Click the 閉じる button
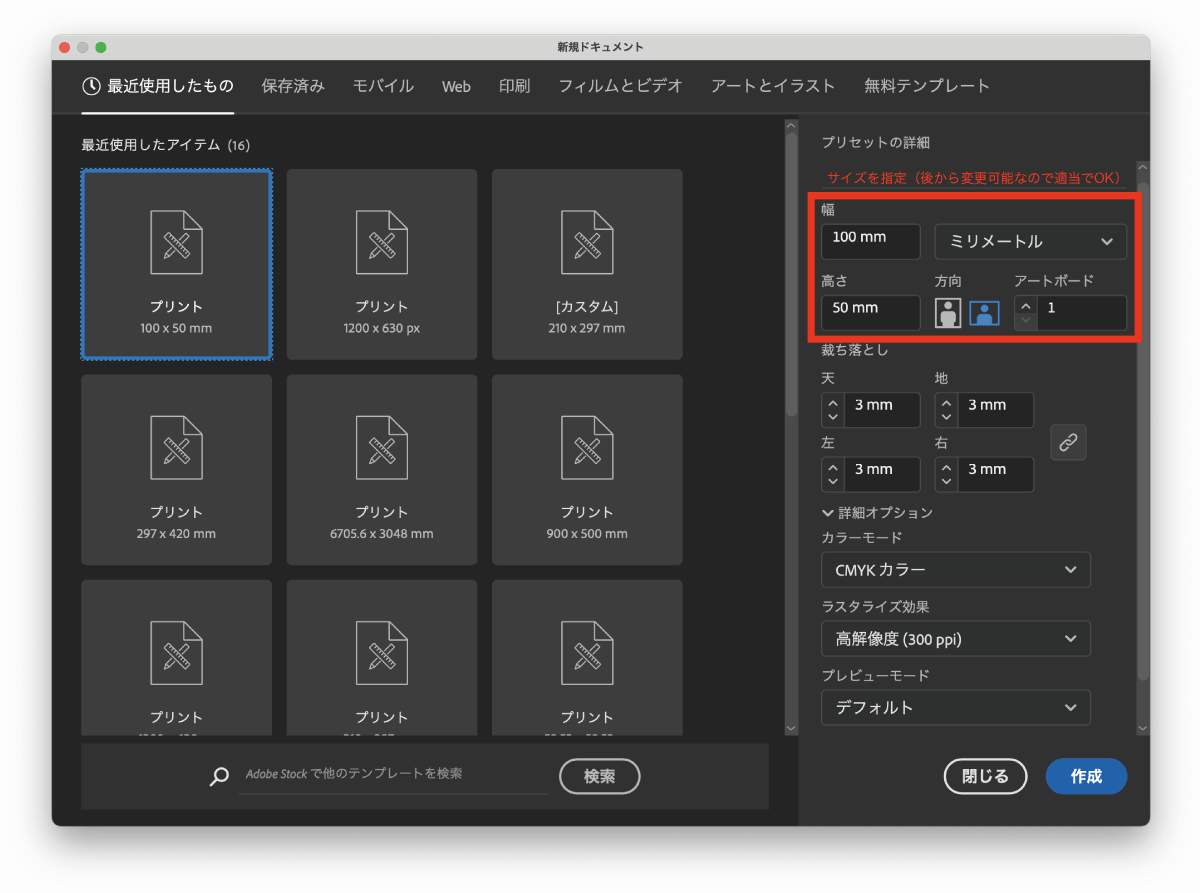1200x893 pixels. point(985,776)
